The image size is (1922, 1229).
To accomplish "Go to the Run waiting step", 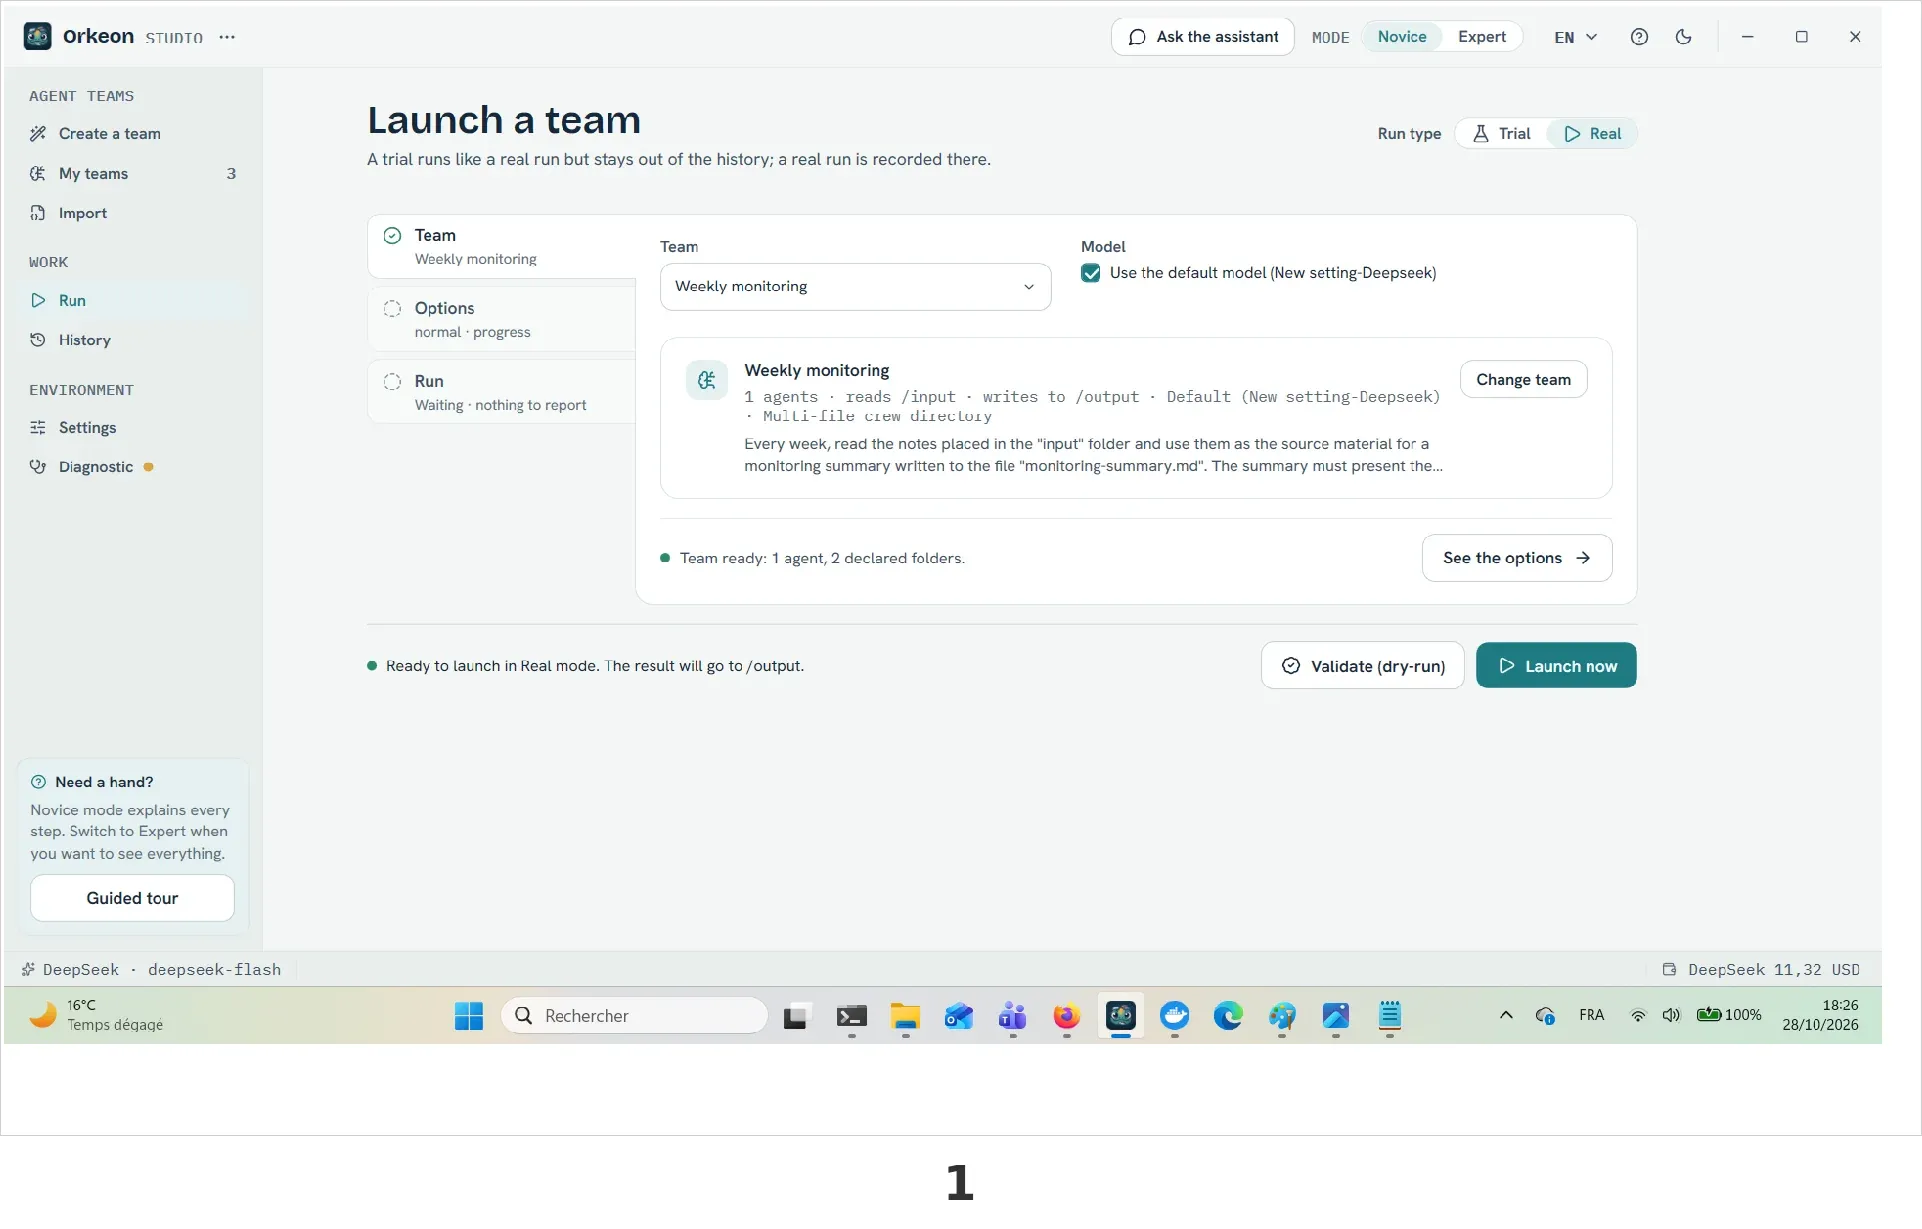I will [x=502, y=392].
